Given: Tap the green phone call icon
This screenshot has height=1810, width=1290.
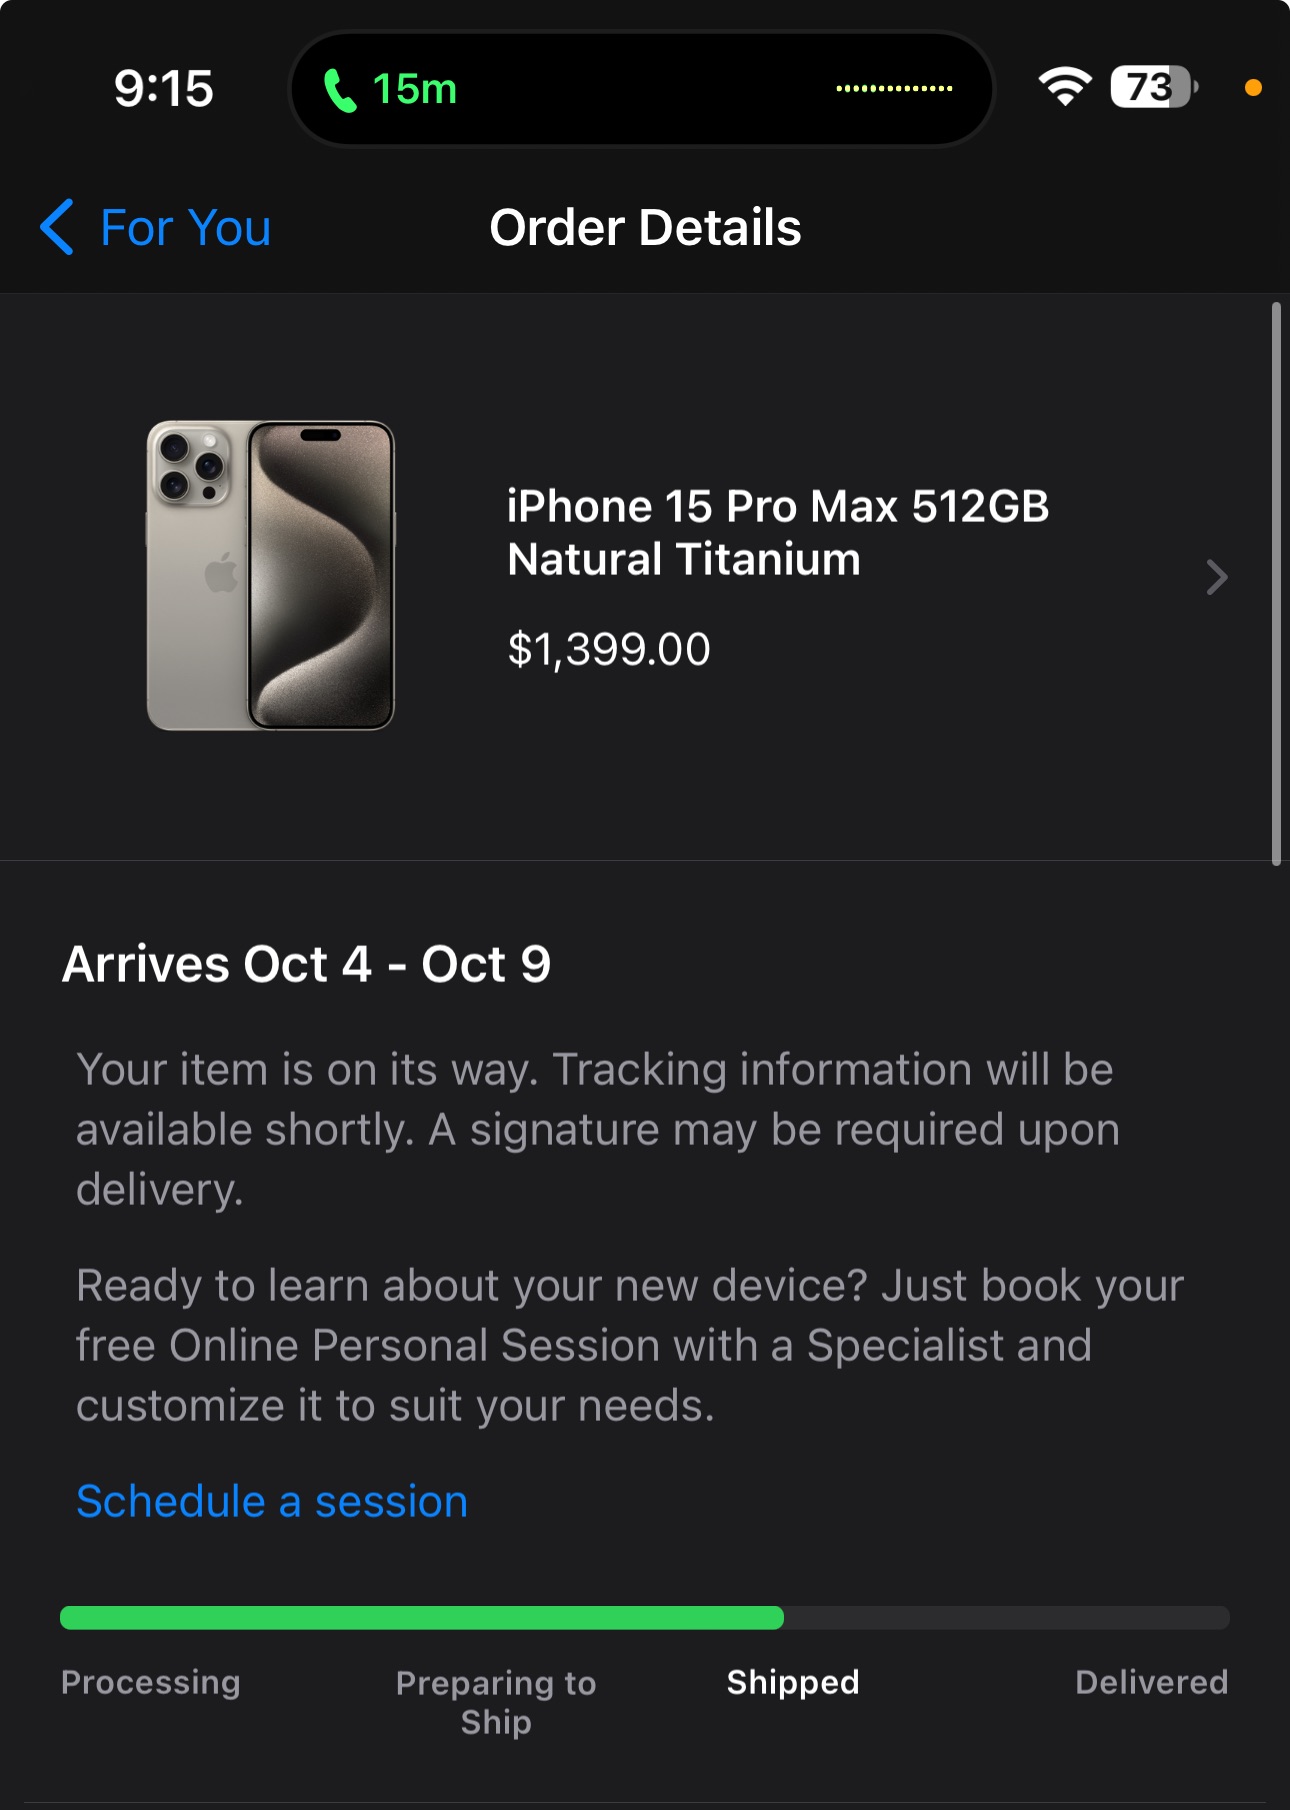Looking at the screenshot, I should [340, 90].
